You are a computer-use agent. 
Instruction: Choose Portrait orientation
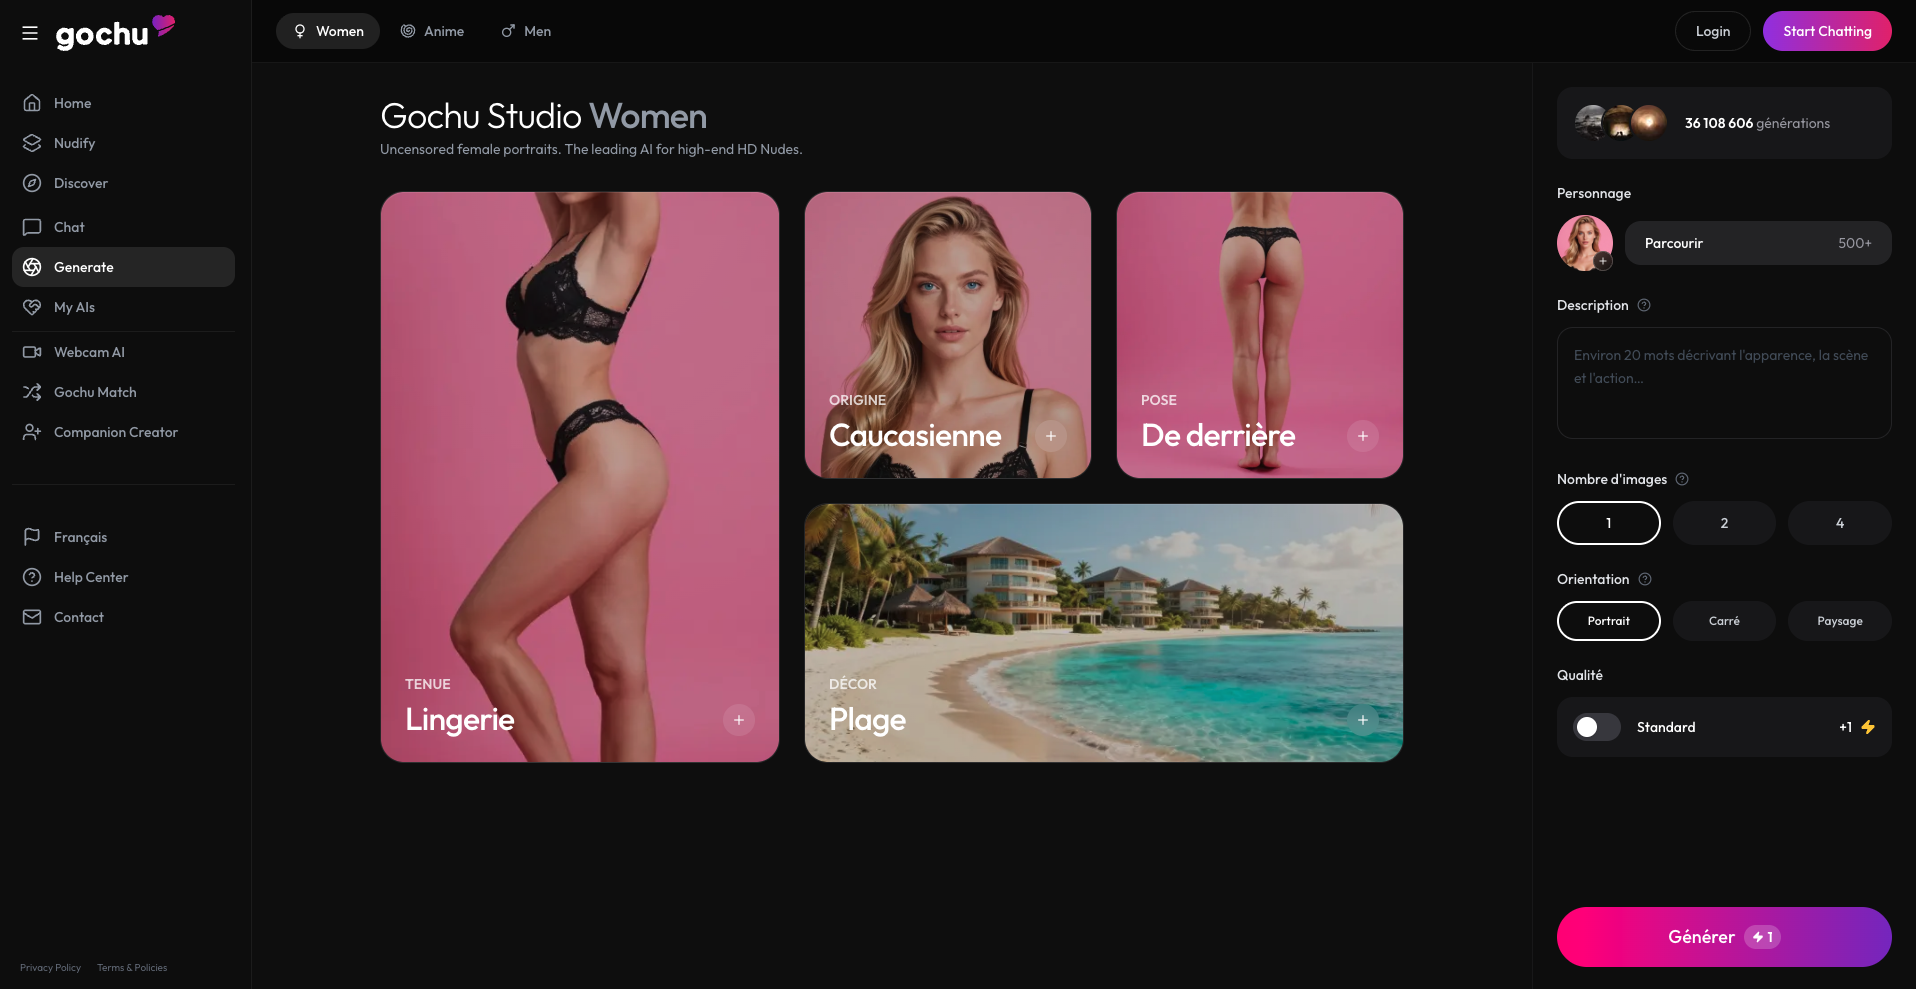point(1609,621)
